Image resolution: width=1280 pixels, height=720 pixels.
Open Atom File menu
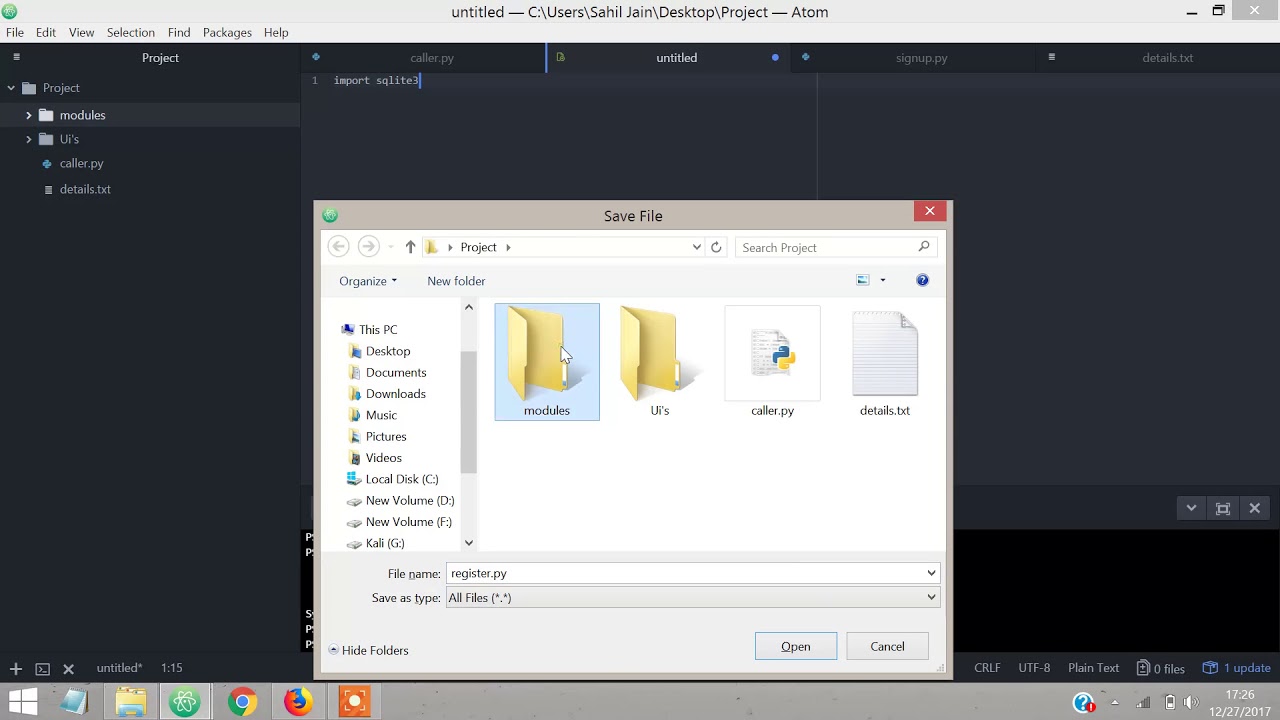(15, 32)
